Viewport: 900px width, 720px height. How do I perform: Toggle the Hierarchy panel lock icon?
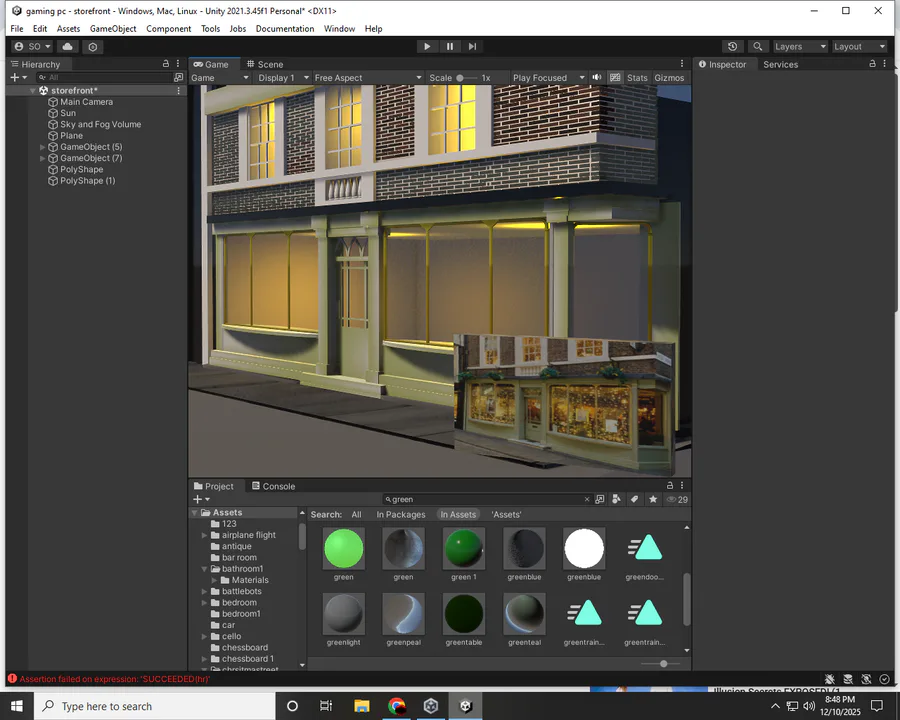[x=166, y=64]
